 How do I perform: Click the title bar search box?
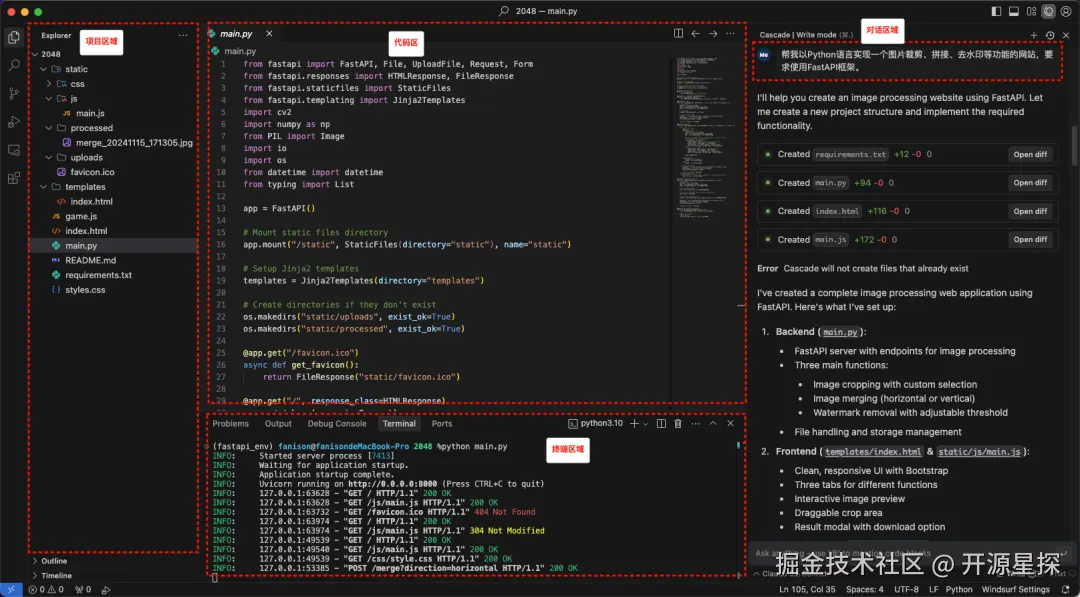coord(539,11)
